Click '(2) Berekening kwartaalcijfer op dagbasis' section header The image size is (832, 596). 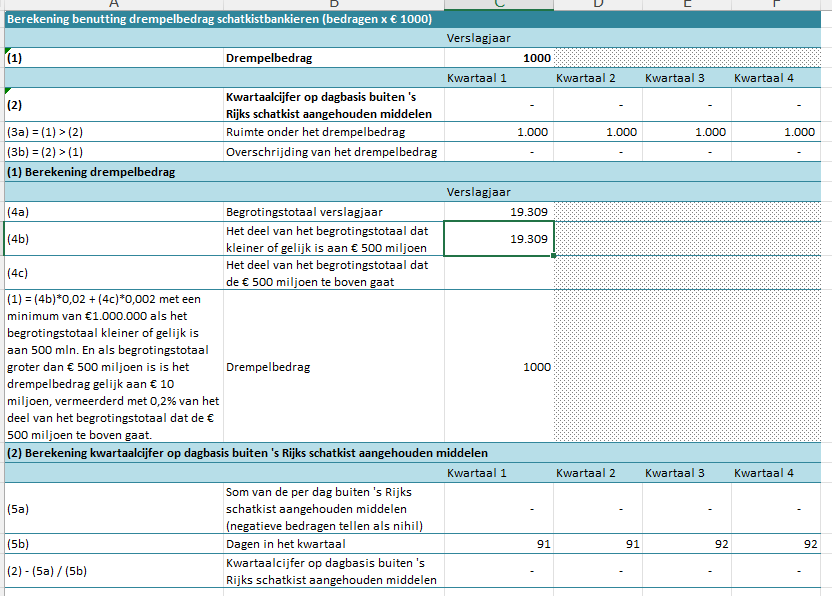point(413,453)
